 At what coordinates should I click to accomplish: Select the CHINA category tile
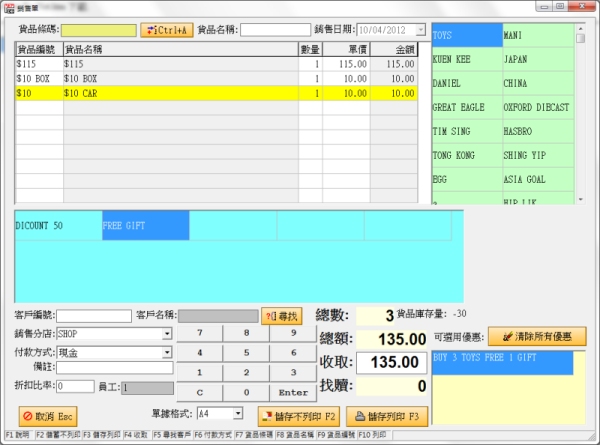point(538,83)
